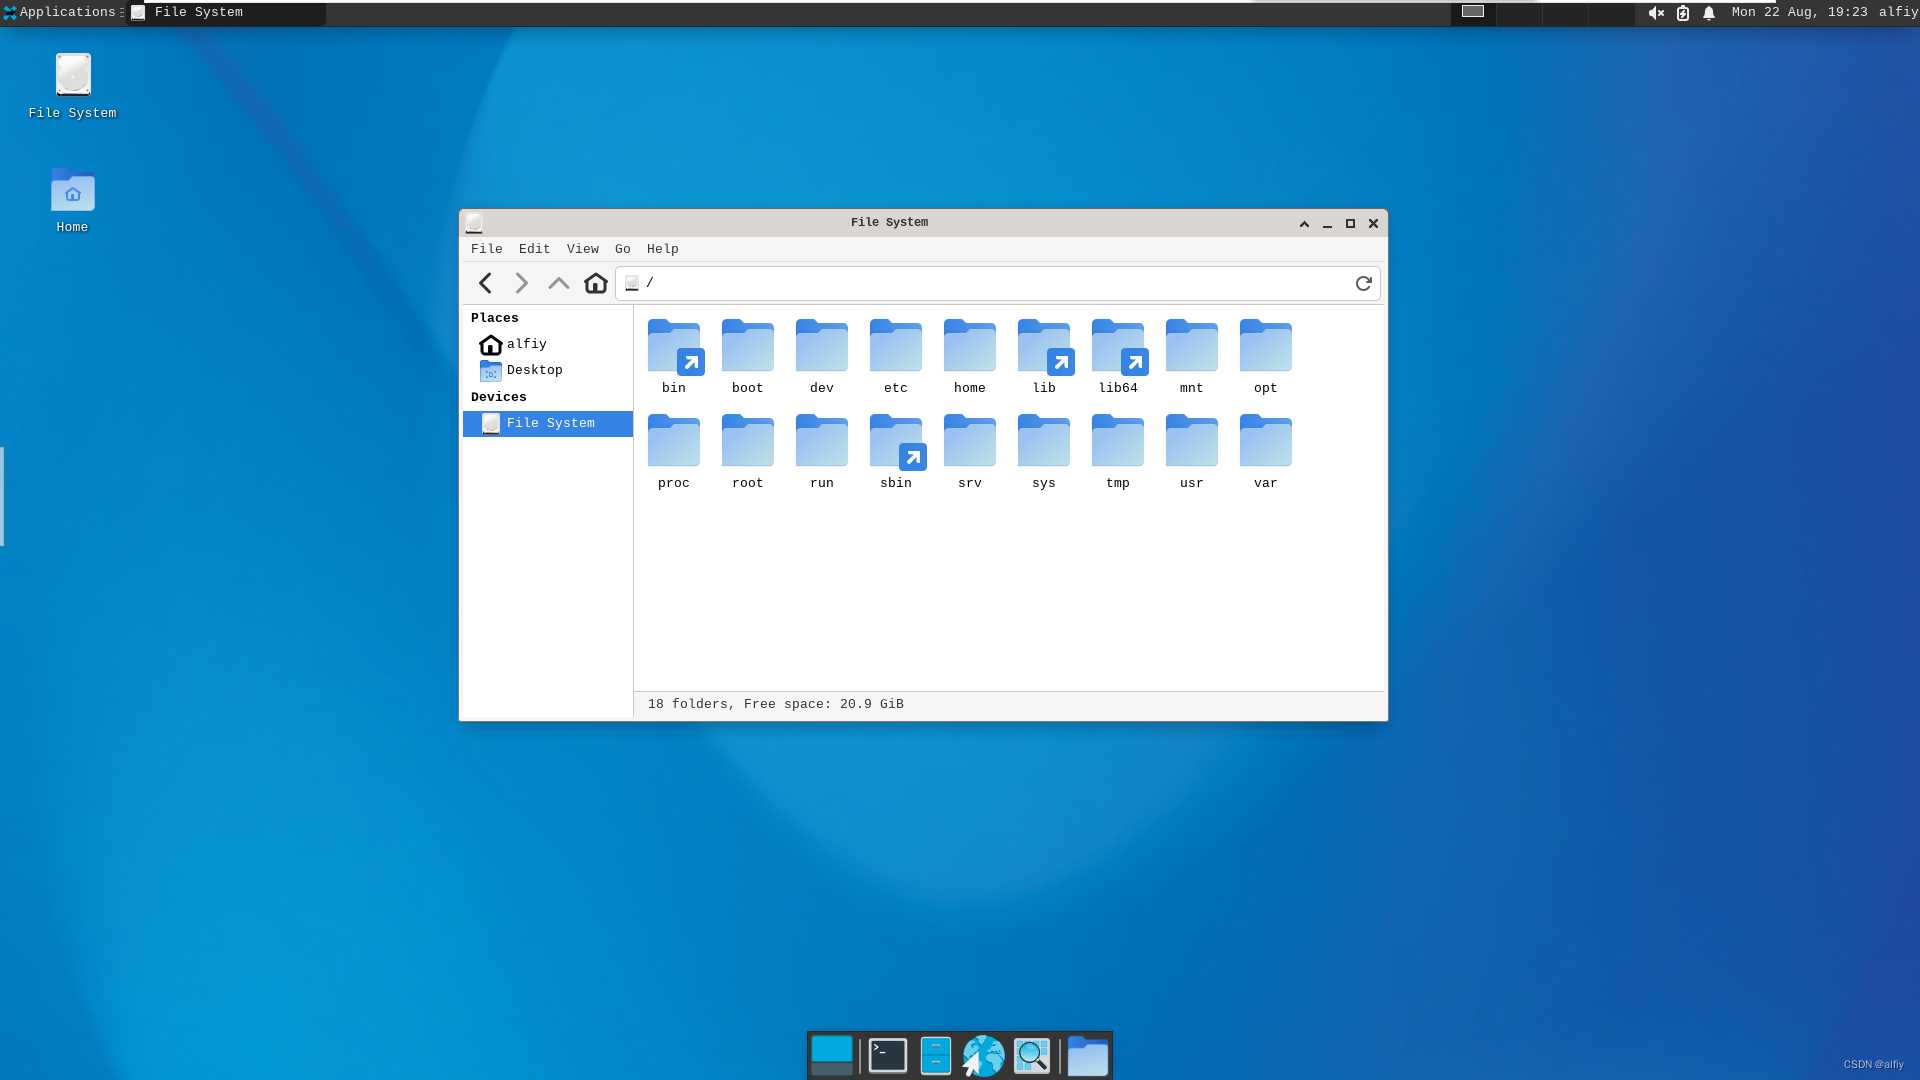This screenshot has width=1920, height=1080.
Task: Open the folder icon in the dock
Action: [1088, 1056]
